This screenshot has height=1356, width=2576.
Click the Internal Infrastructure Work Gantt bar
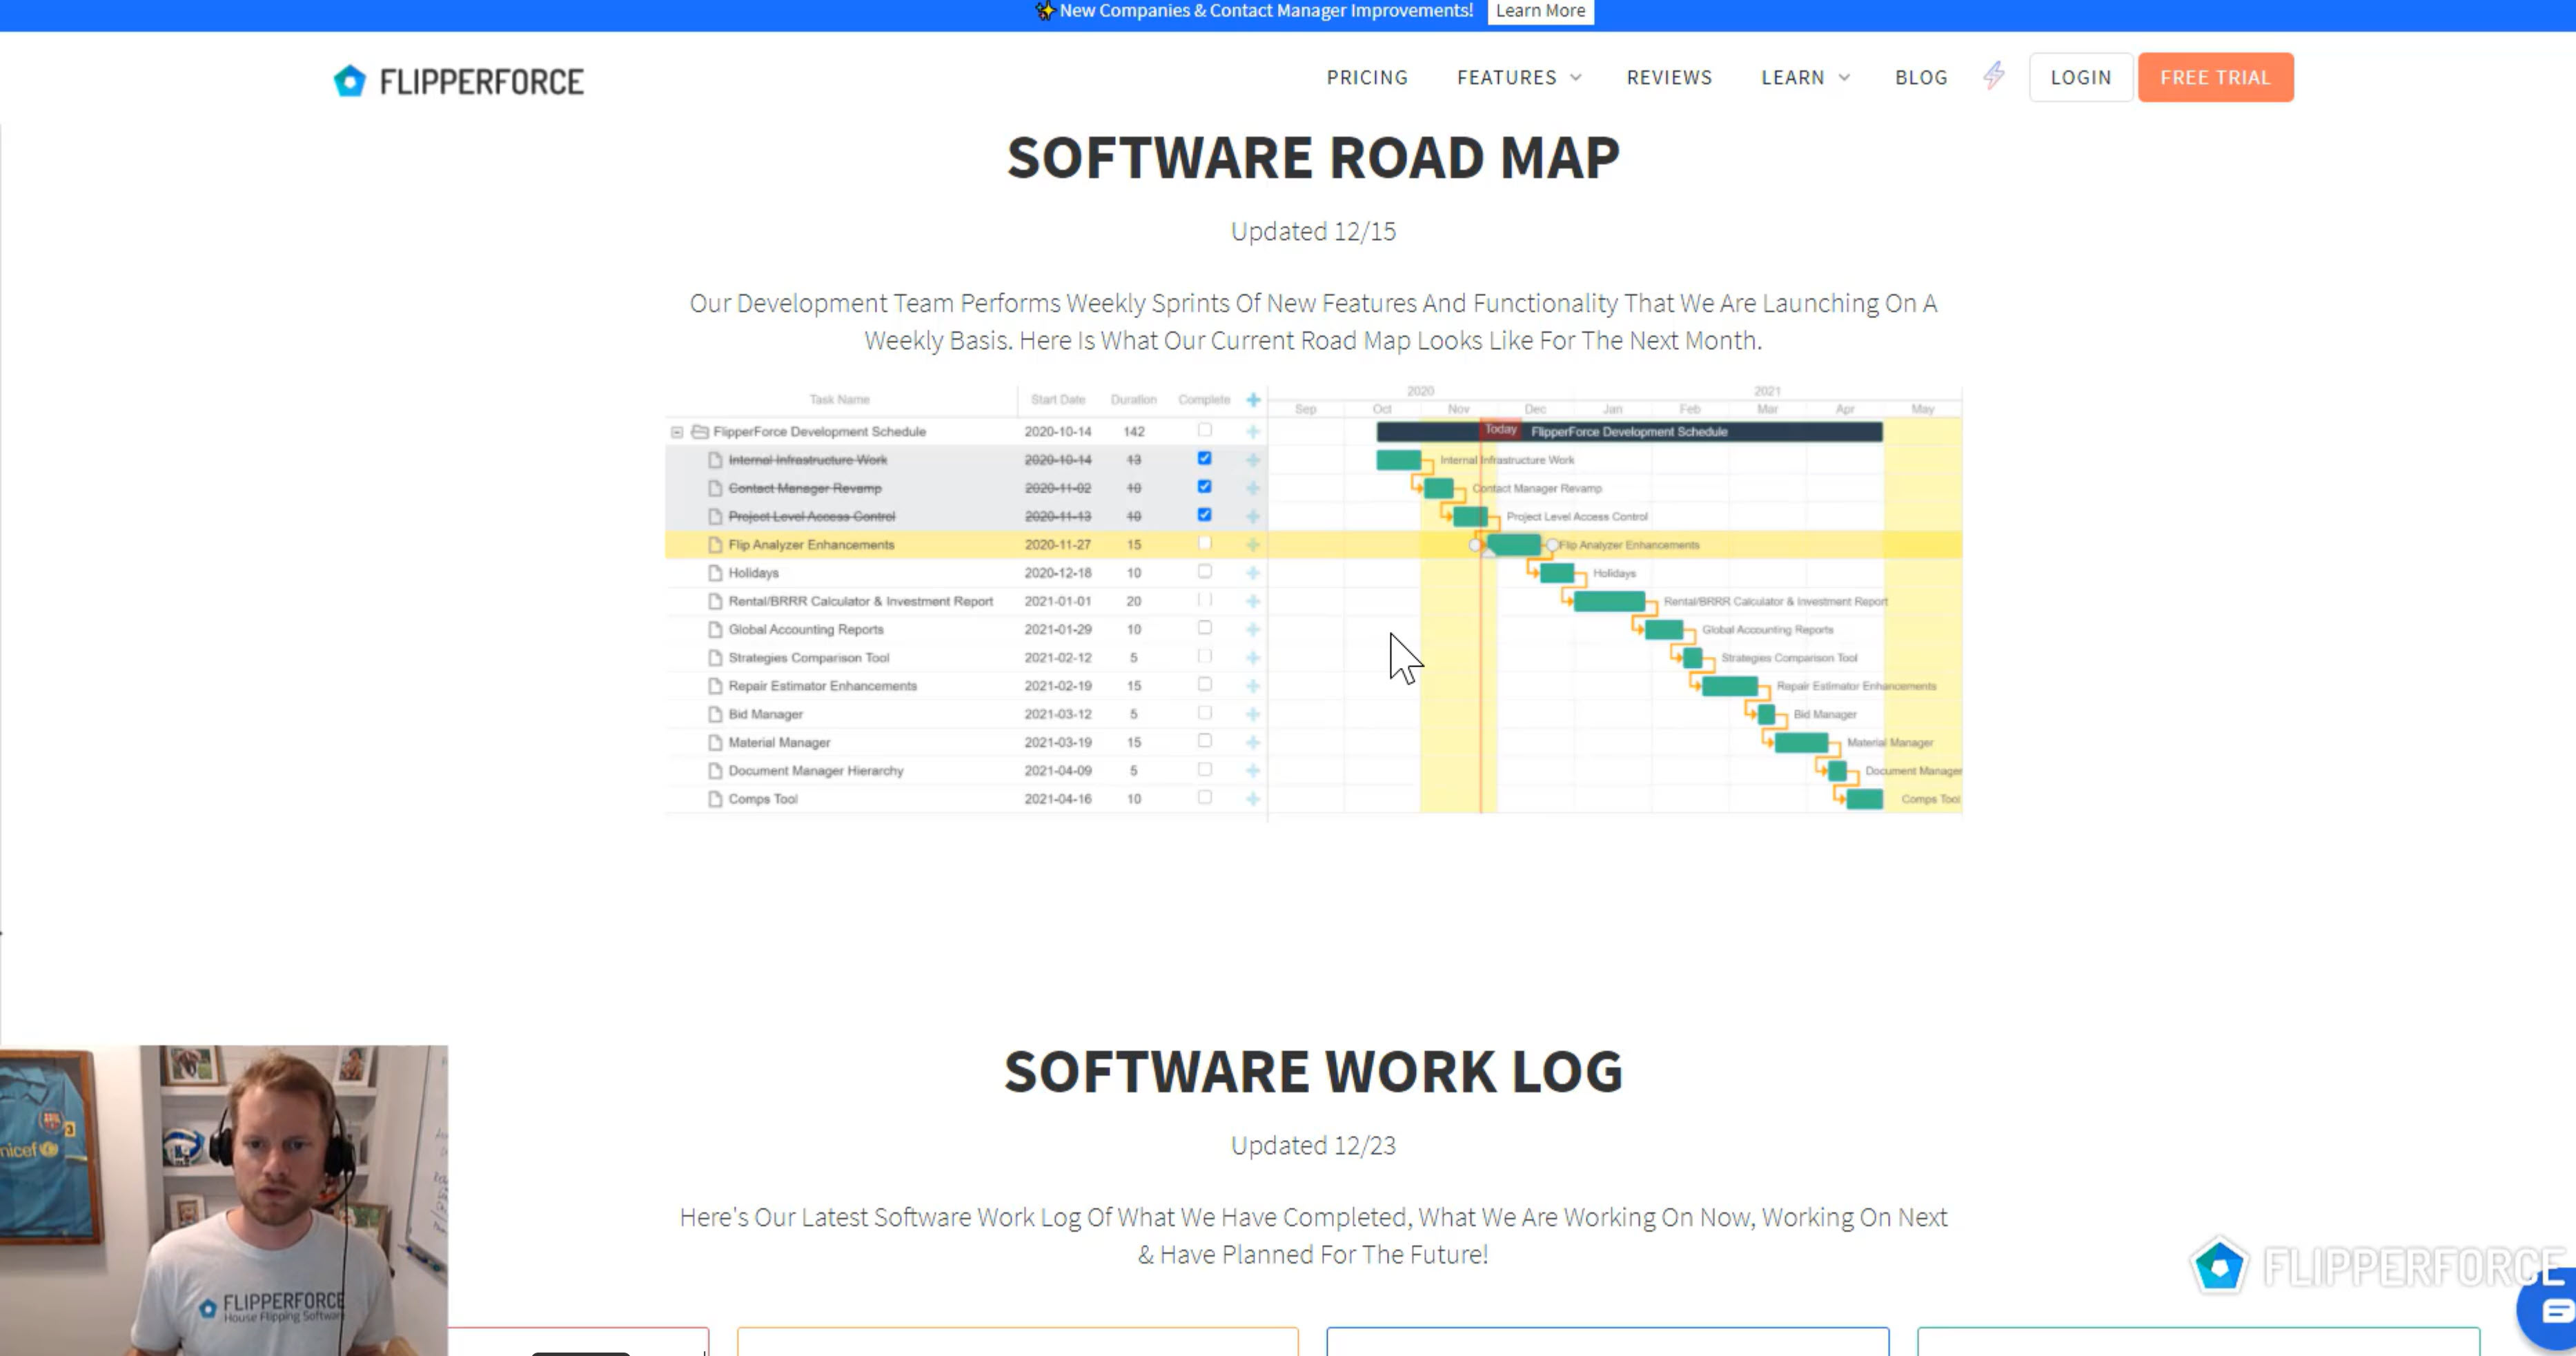pos(1398,460)
